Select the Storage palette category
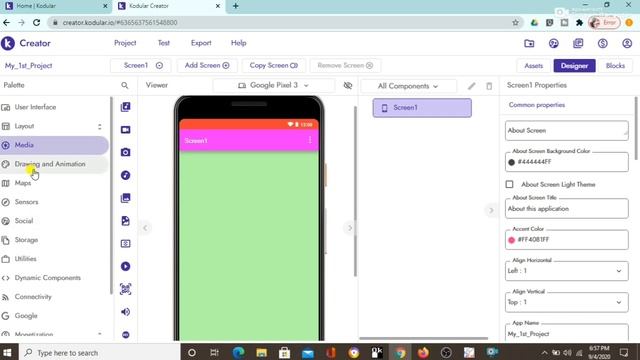Viewport: 640px width, 360px height. tap(54, 240)
